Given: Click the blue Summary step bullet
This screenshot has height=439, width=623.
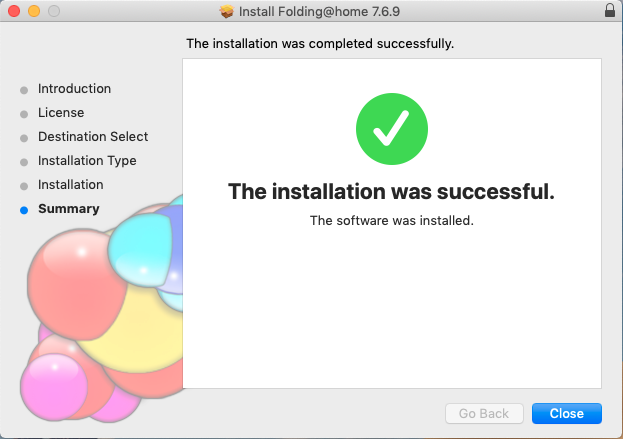Looking at the screenshot, I should coord(24,210).
